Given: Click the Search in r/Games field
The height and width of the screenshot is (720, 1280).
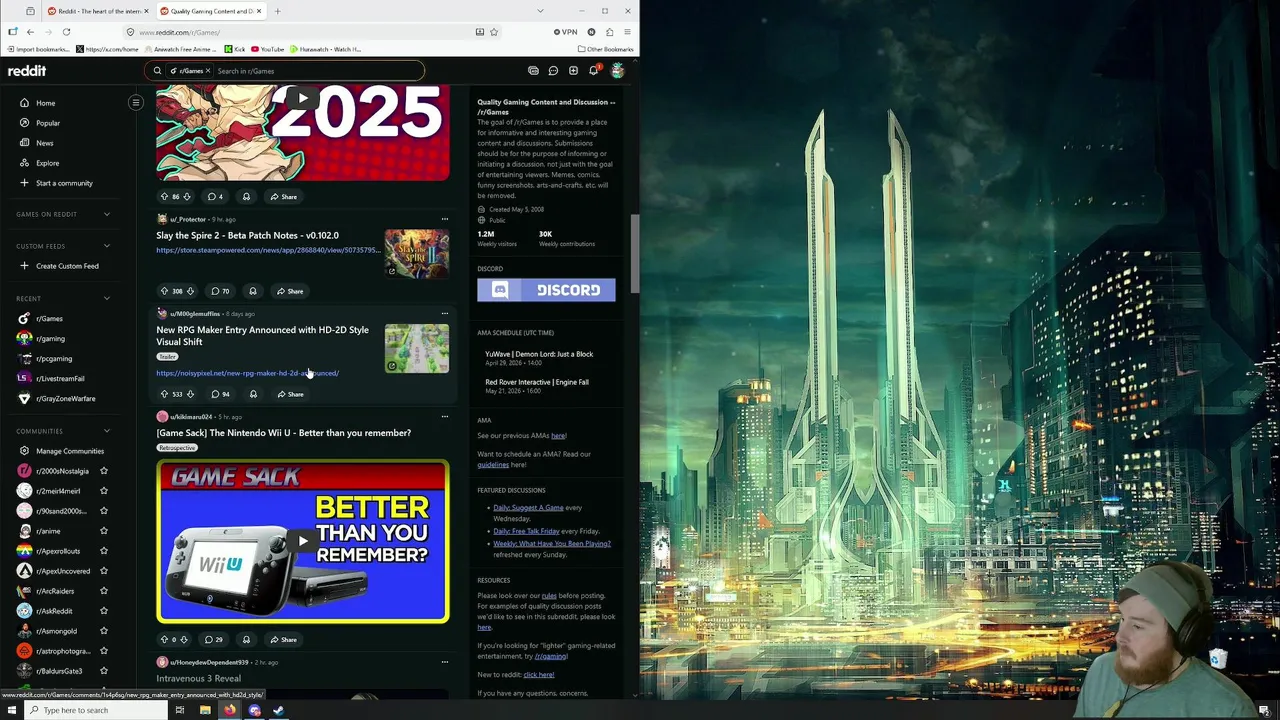Looking at the screenshot, I should click(318, 71).
